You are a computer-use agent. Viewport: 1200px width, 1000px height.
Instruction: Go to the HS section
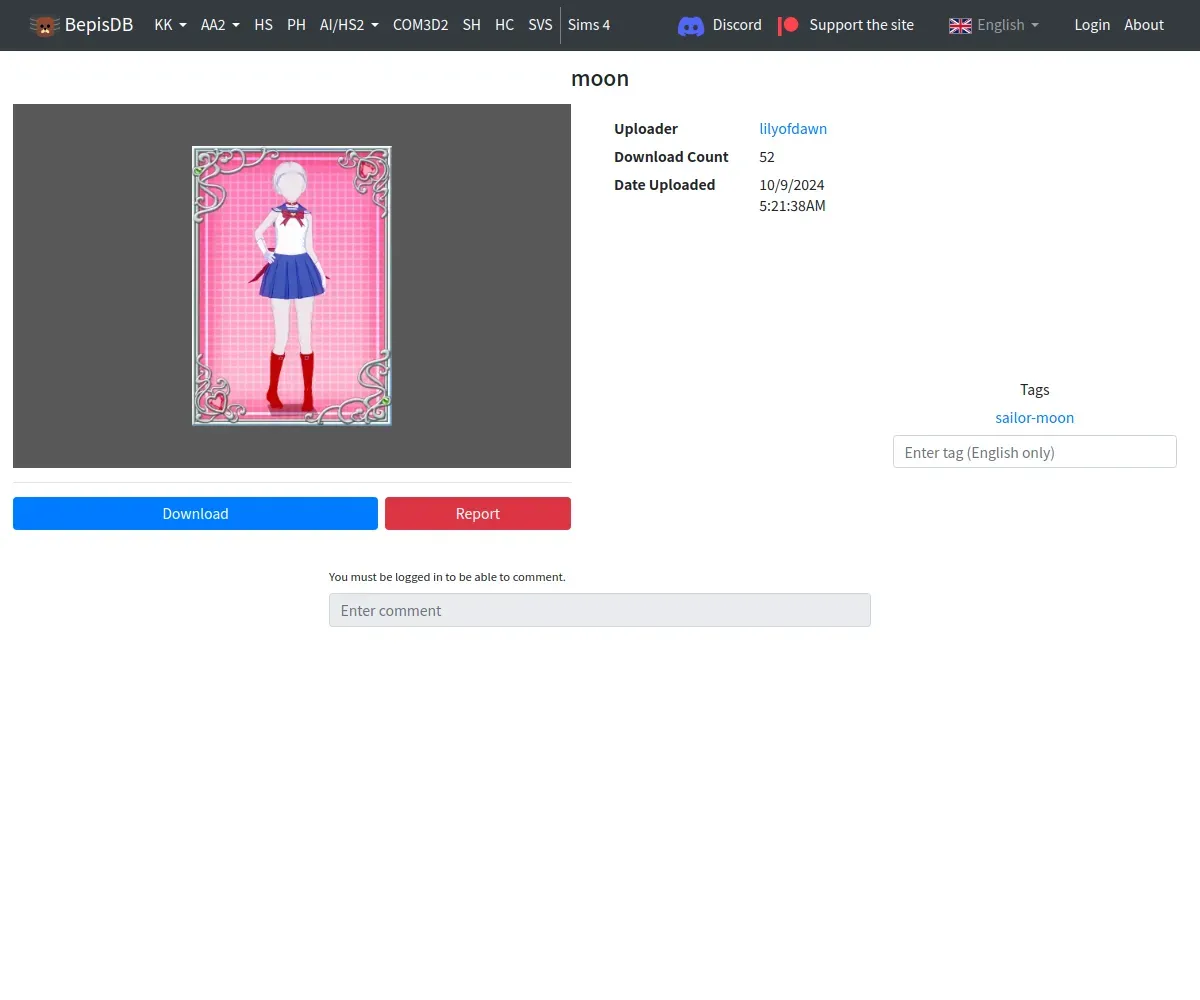263,25
